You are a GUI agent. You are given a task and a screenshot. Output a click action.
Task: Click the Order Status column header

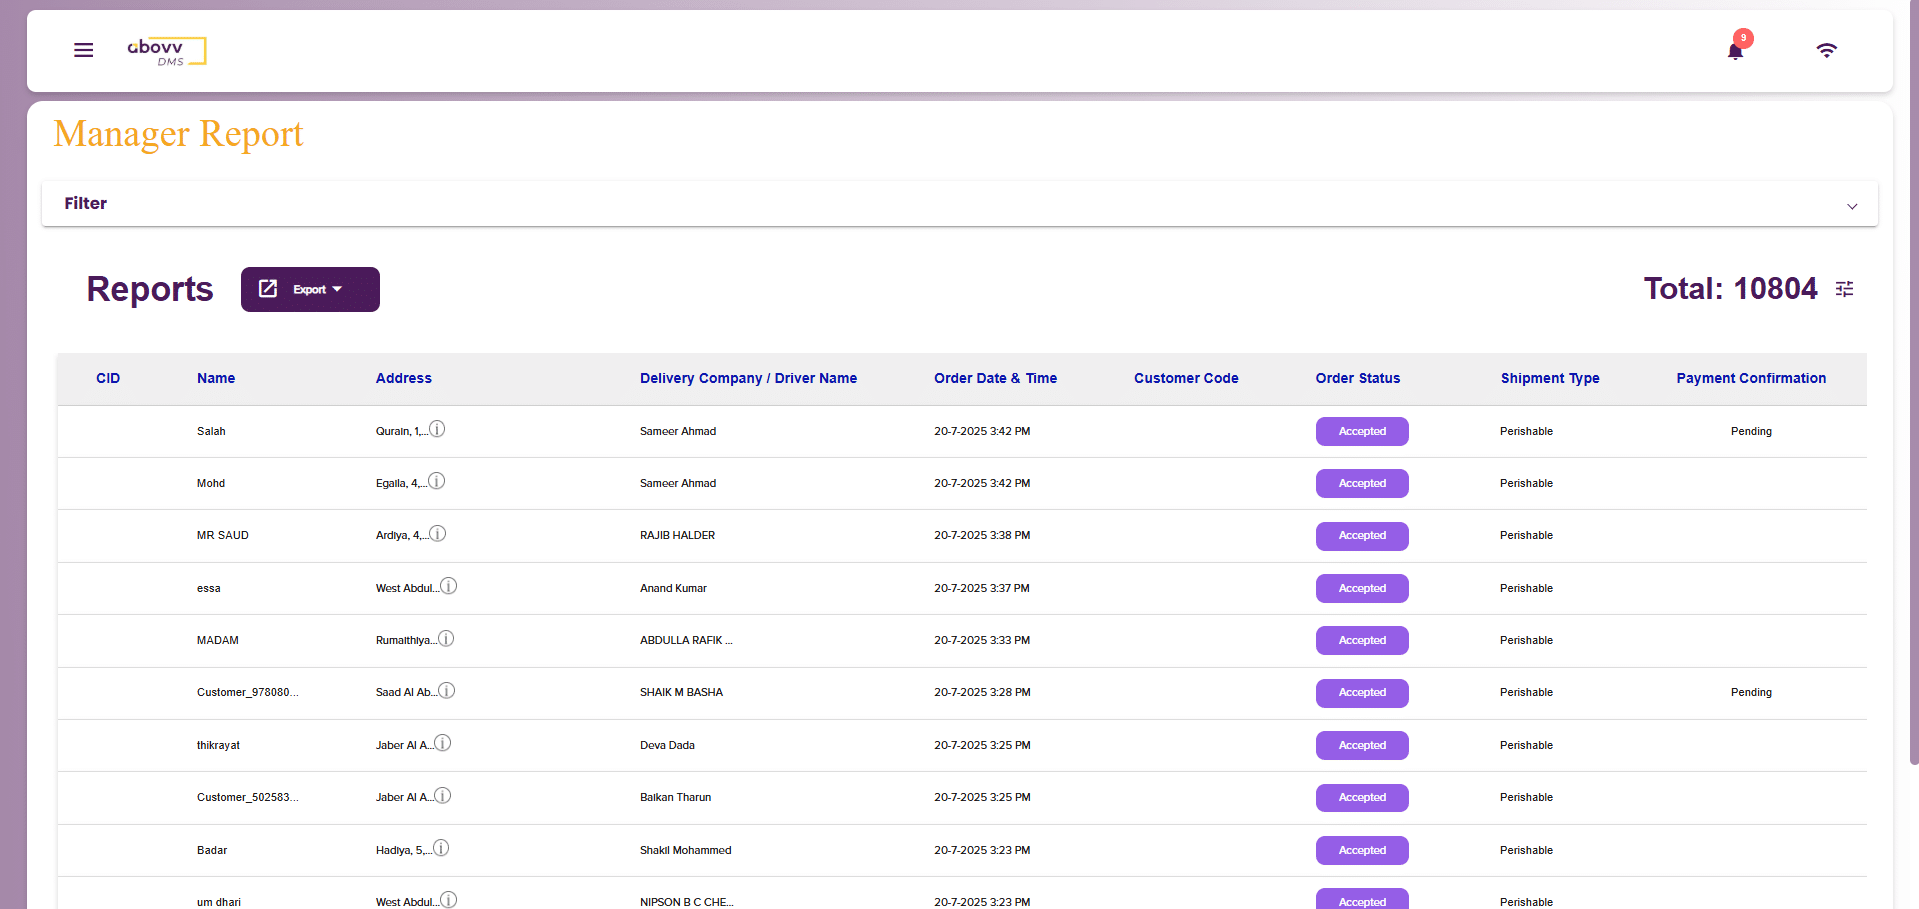click(x=1357, y=378)
